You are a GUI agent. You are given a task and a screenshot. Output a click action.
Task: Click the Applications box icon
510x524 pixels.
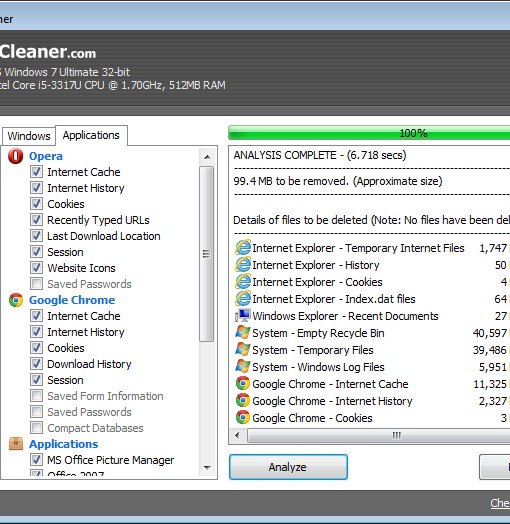(16, 444)
